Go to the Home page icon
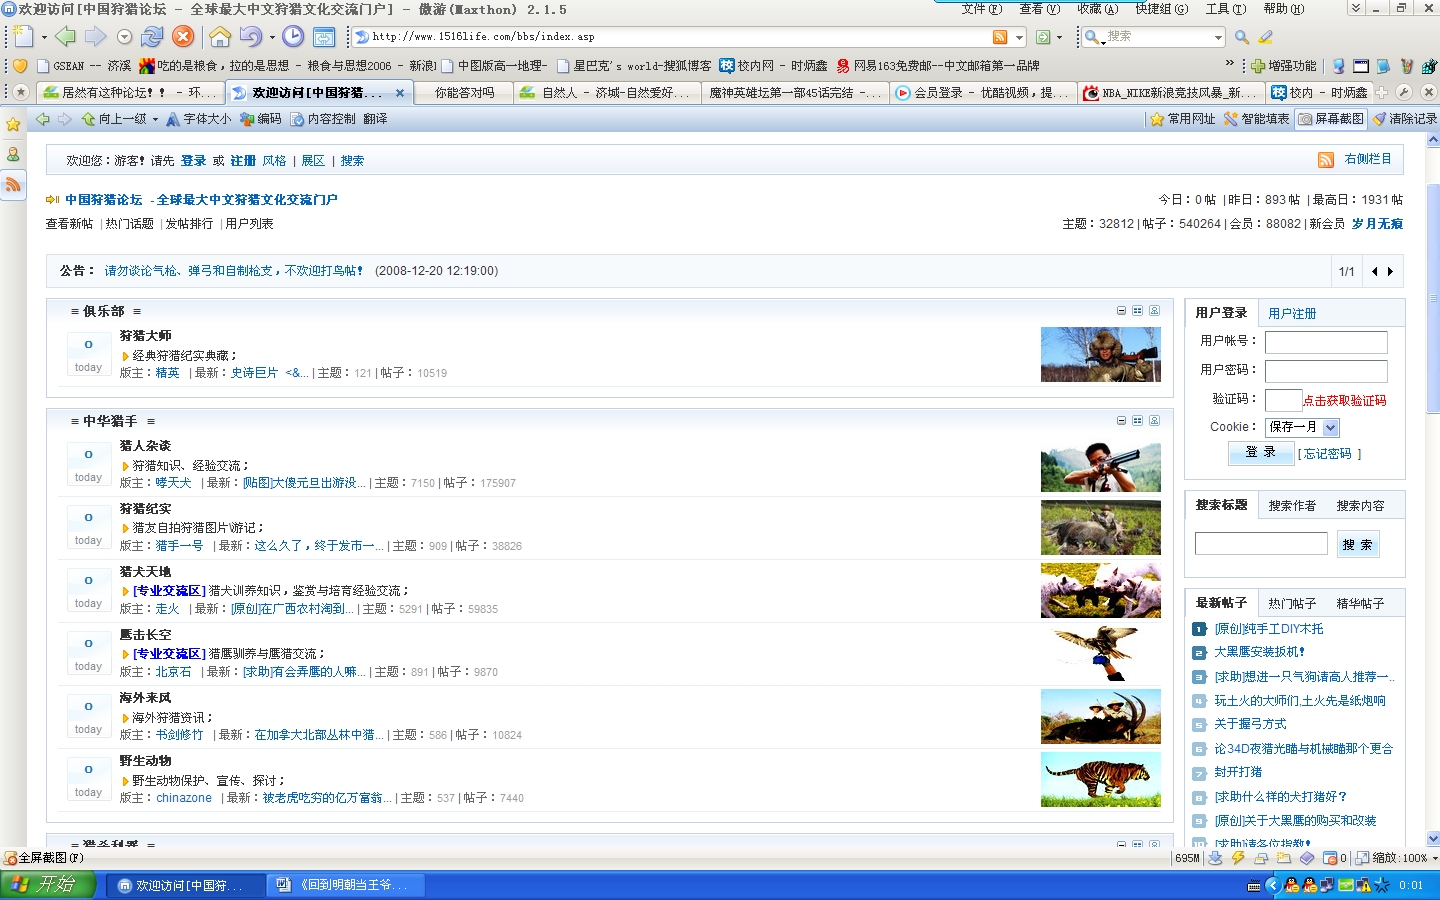This screenshot has height=900, width=1440. click(220, 37)
